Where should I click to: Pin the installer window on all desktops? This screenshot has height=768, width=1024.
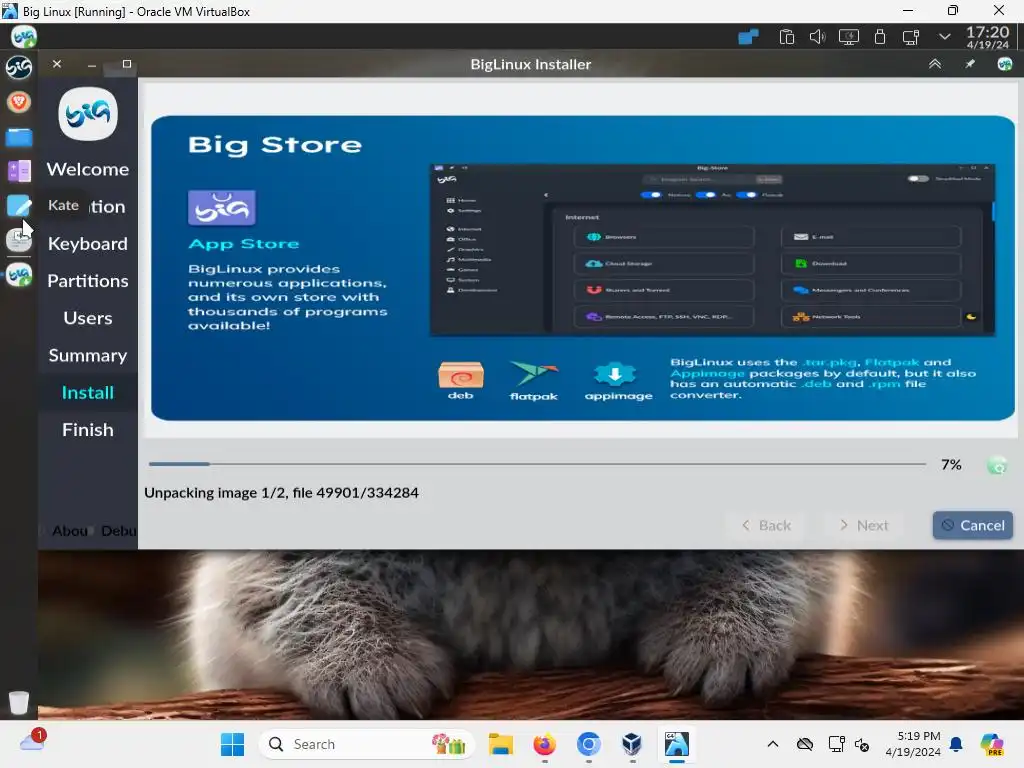click(970, 64)
